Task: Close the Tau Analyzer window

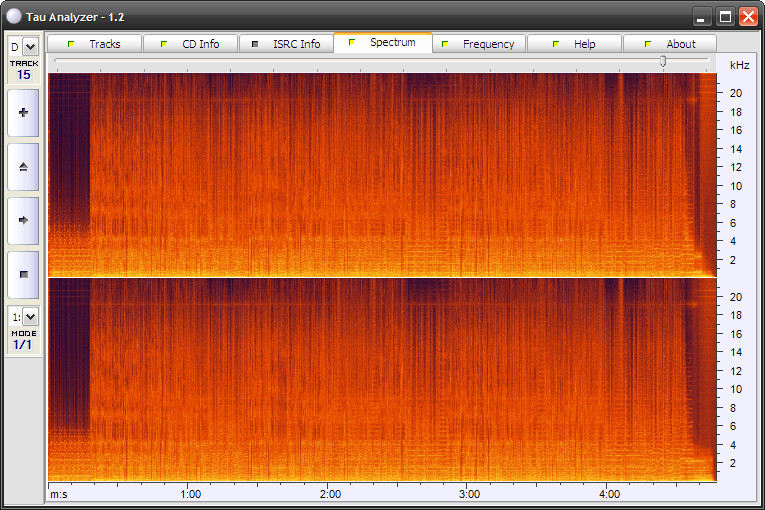Action: (x=746, y=16)
